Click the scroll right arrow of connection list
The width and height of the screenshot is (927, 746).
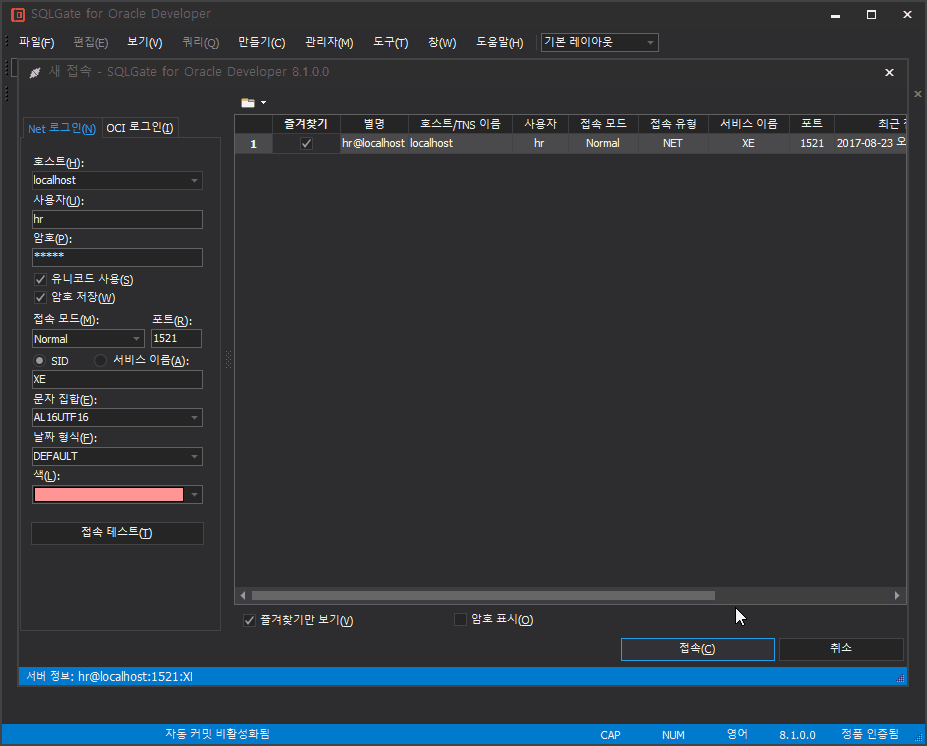[897, 596]
